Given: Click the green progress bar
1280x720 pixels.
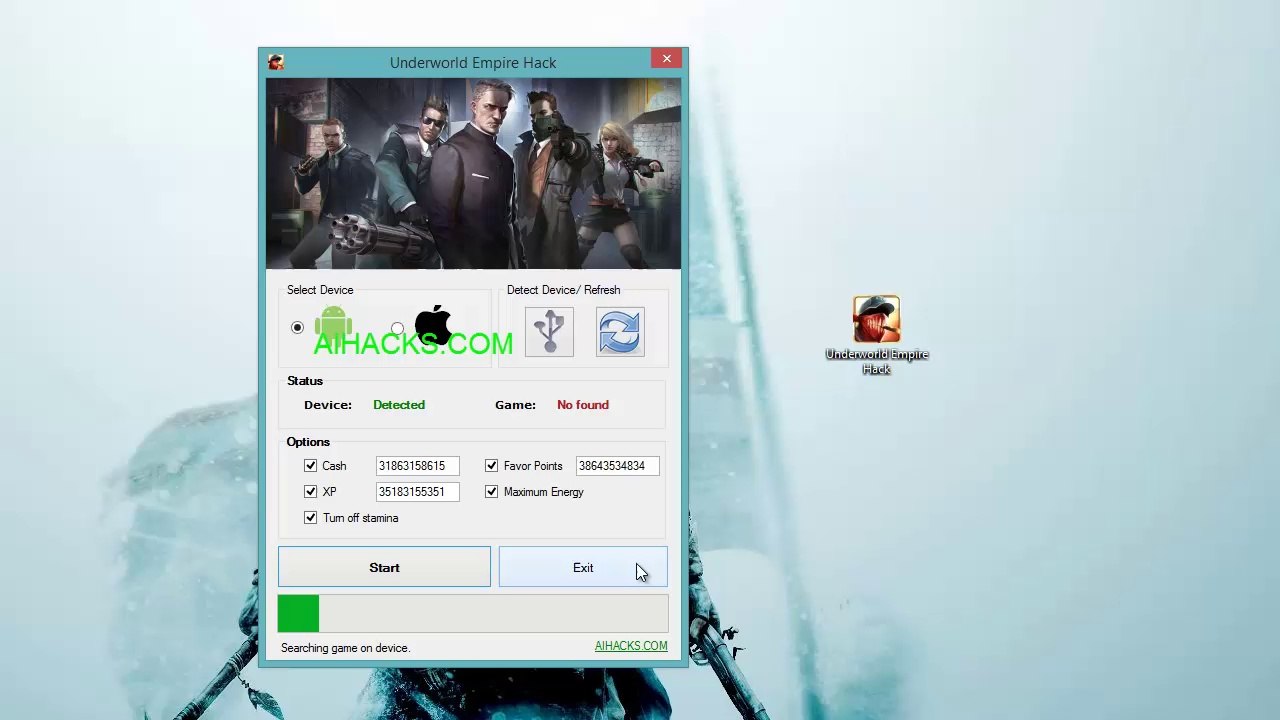Looking at the screenshot, I should tap(473, 613).
